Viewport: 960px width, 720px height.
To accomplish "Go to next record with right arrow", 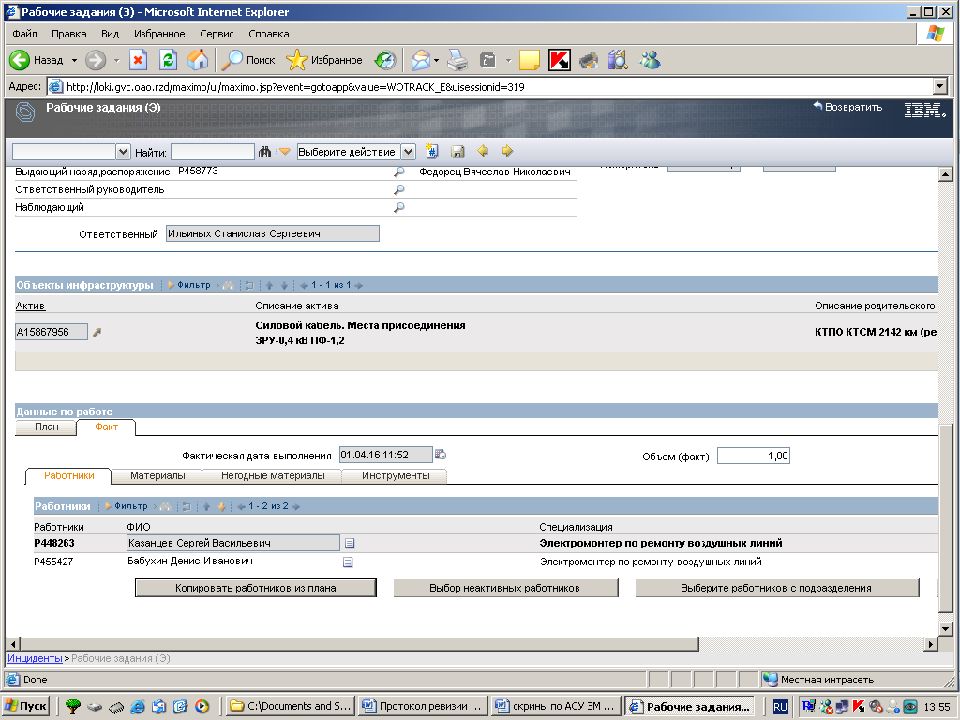I will pos(507,151).
